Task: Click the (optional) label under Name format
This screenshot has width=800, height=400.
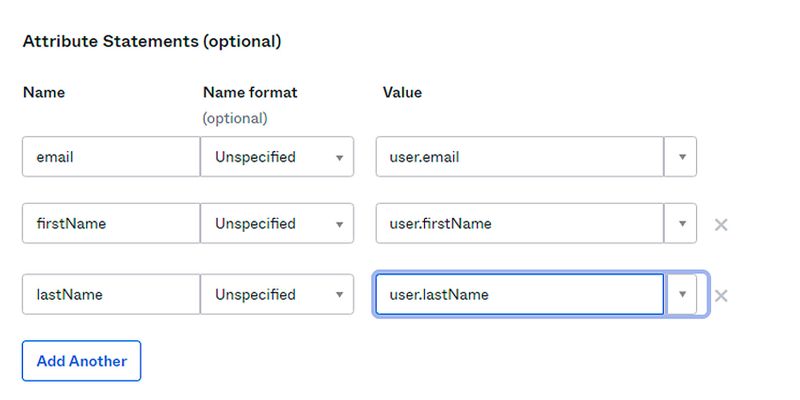Action: click(235, 118)
